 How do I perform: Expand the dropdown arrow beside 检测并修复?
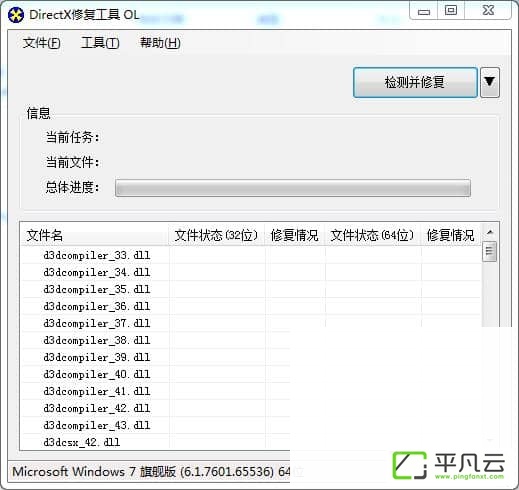[490, 82]
